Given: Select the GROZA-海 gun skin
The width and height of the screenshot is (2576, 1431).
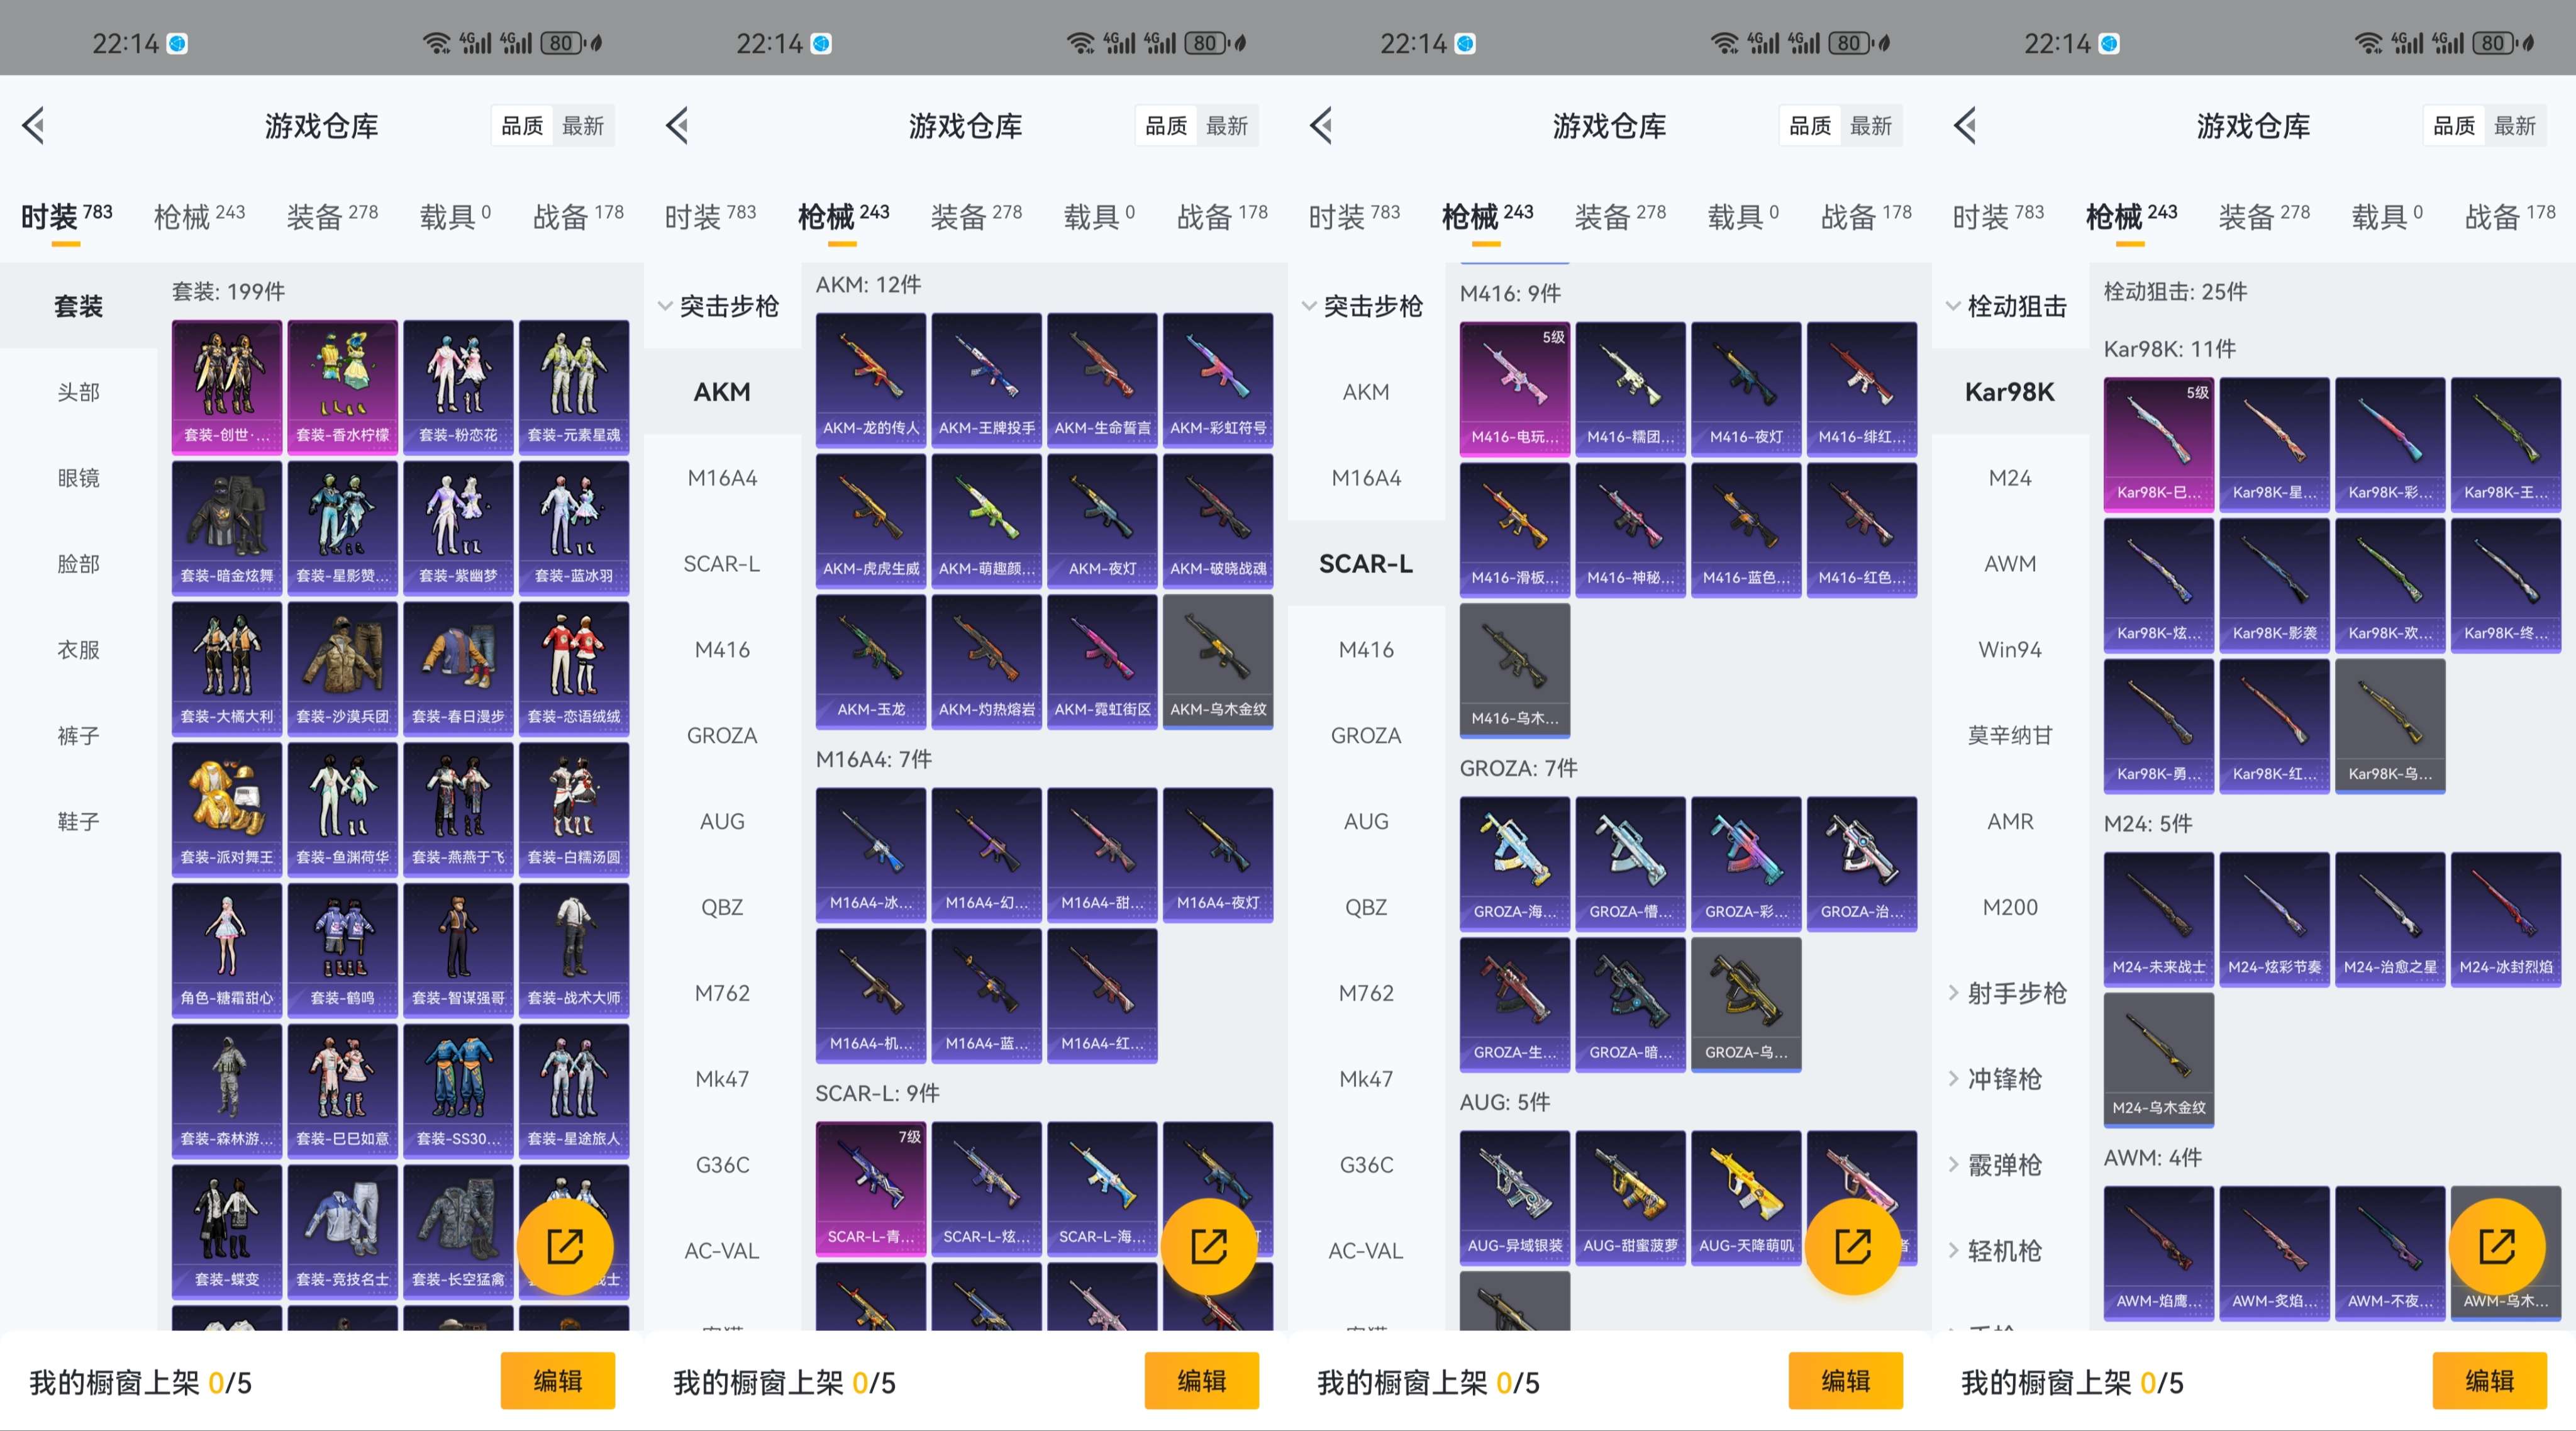Looking at the screenshot, I should [x=1515, y=864].
